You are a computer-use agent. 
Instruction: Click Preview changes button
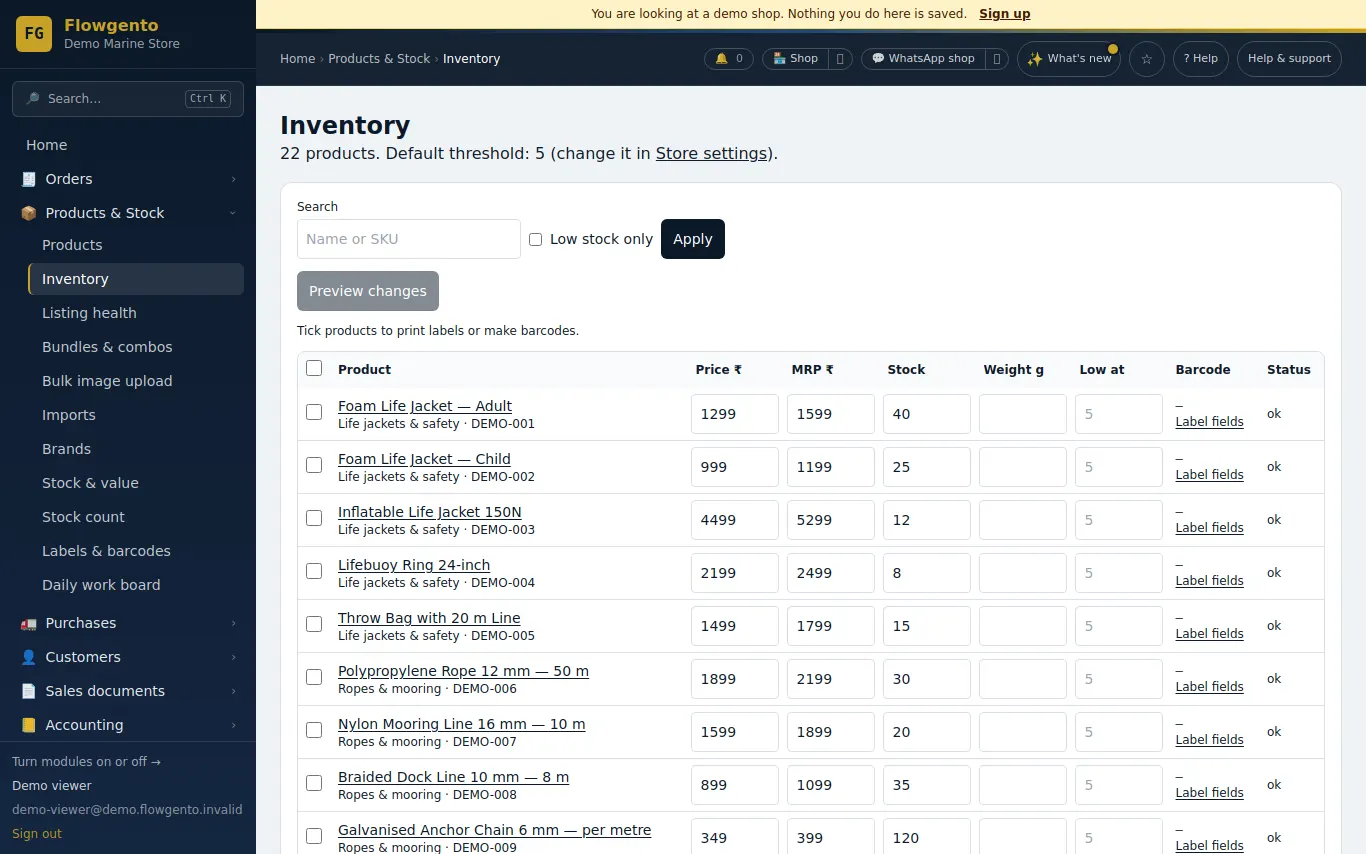[x=368, y=291]
